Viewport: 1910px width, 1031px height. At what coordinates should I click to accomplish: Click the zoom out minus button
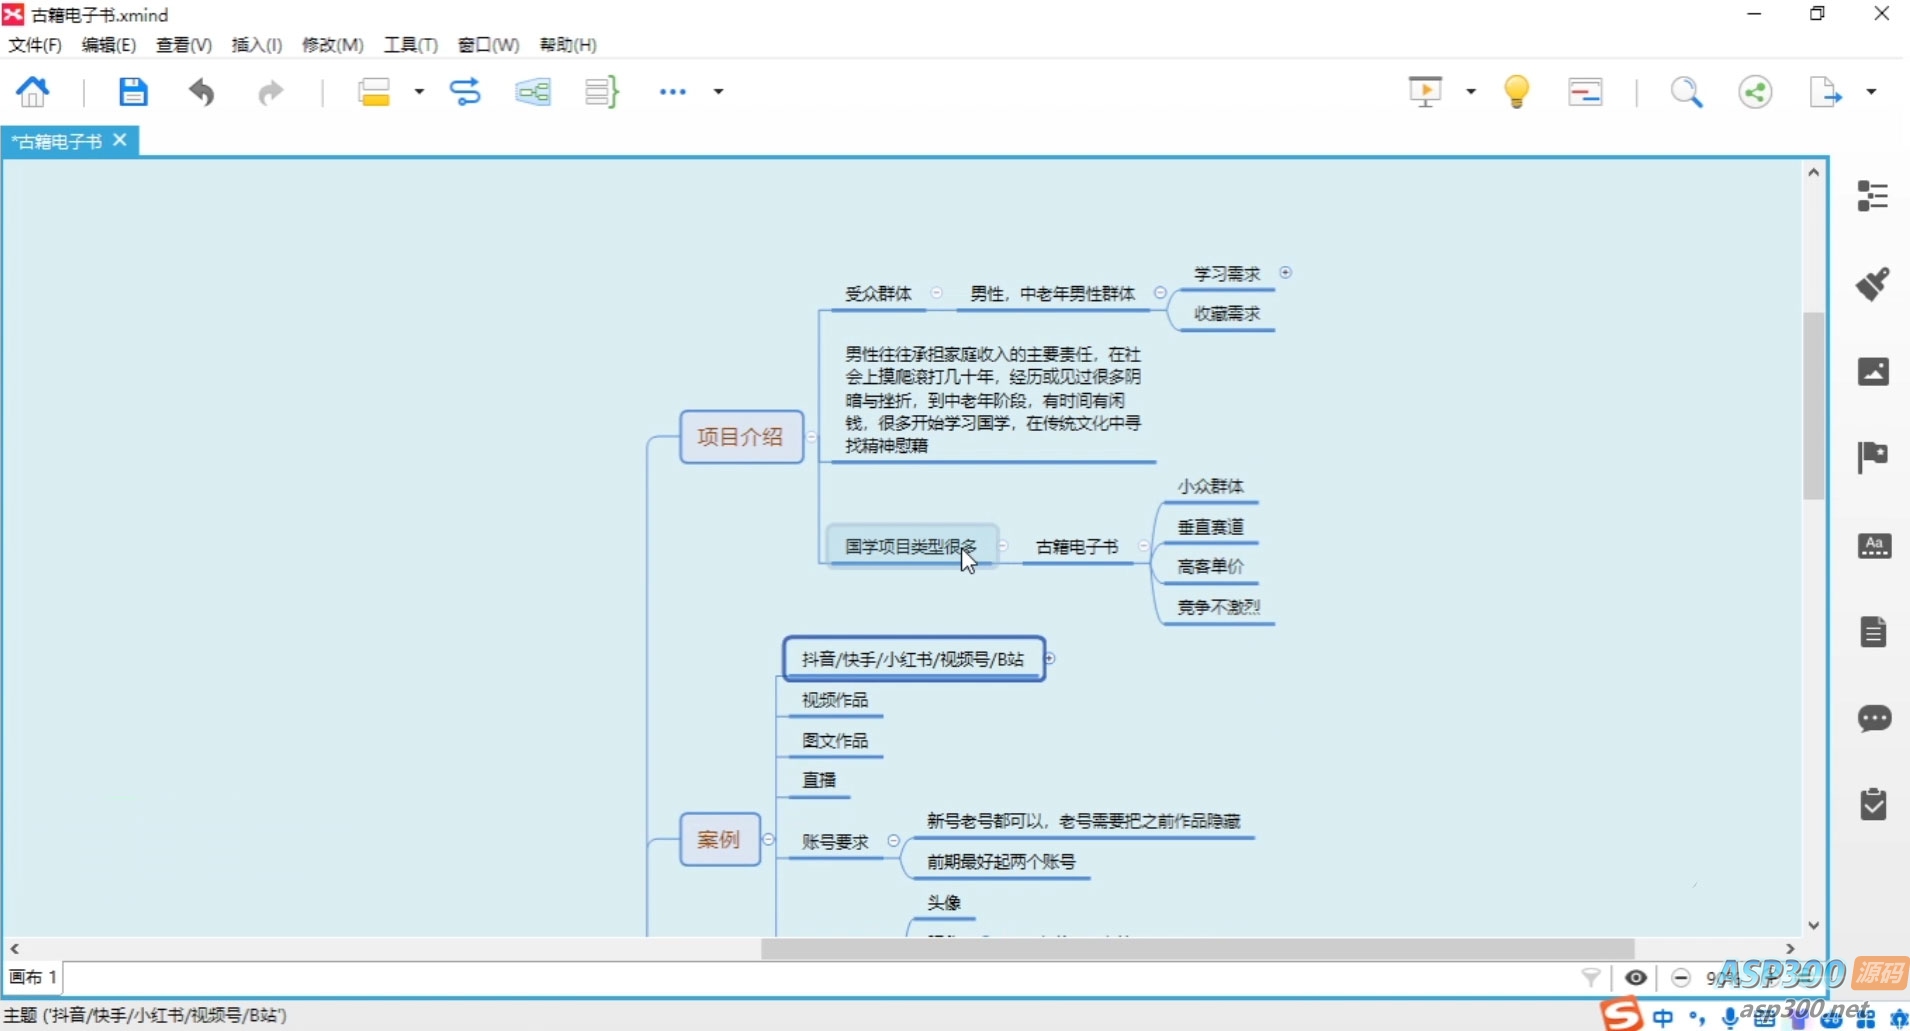pyautogui.click(x=1681, y=978)
